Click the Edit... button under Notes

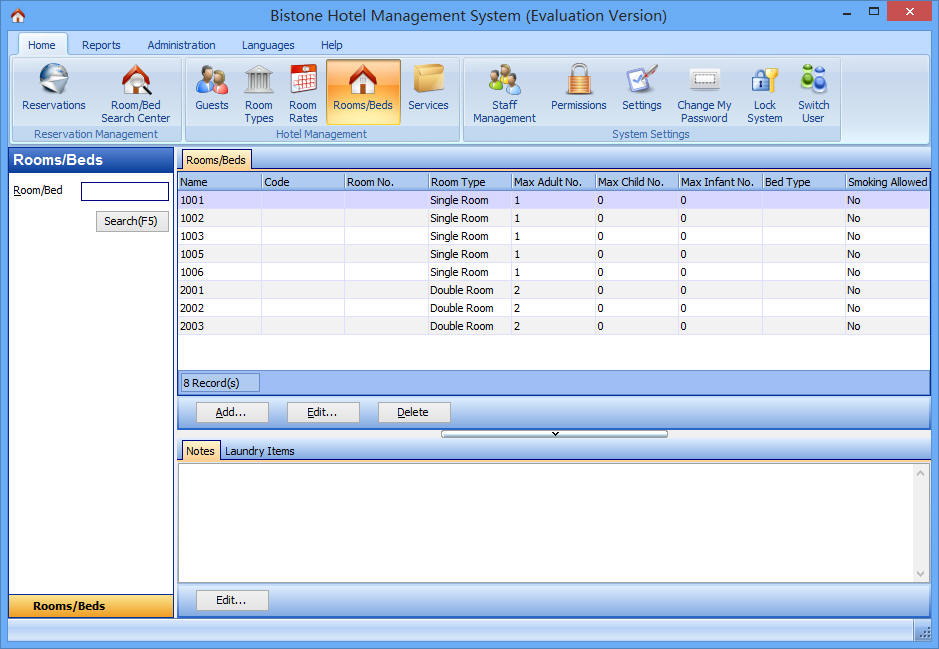point(232,600)
